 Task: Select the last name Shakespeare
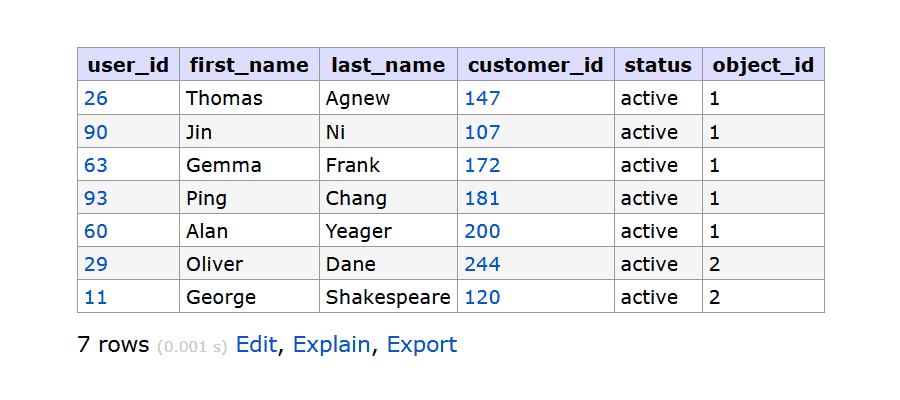[x=388, y=298]
